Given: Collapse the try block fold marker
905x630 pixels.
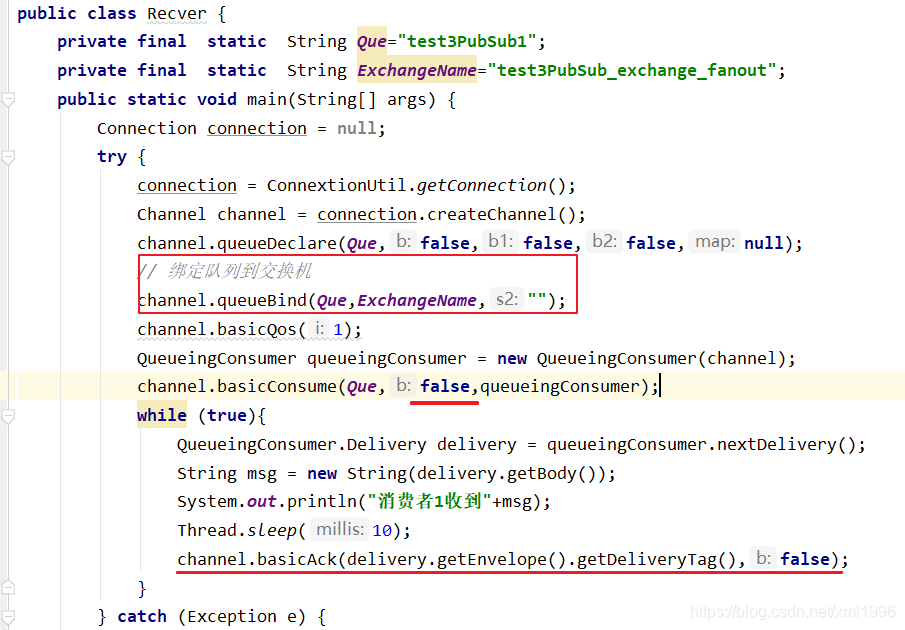Looking at the screenshot, I should pos(8,157).
